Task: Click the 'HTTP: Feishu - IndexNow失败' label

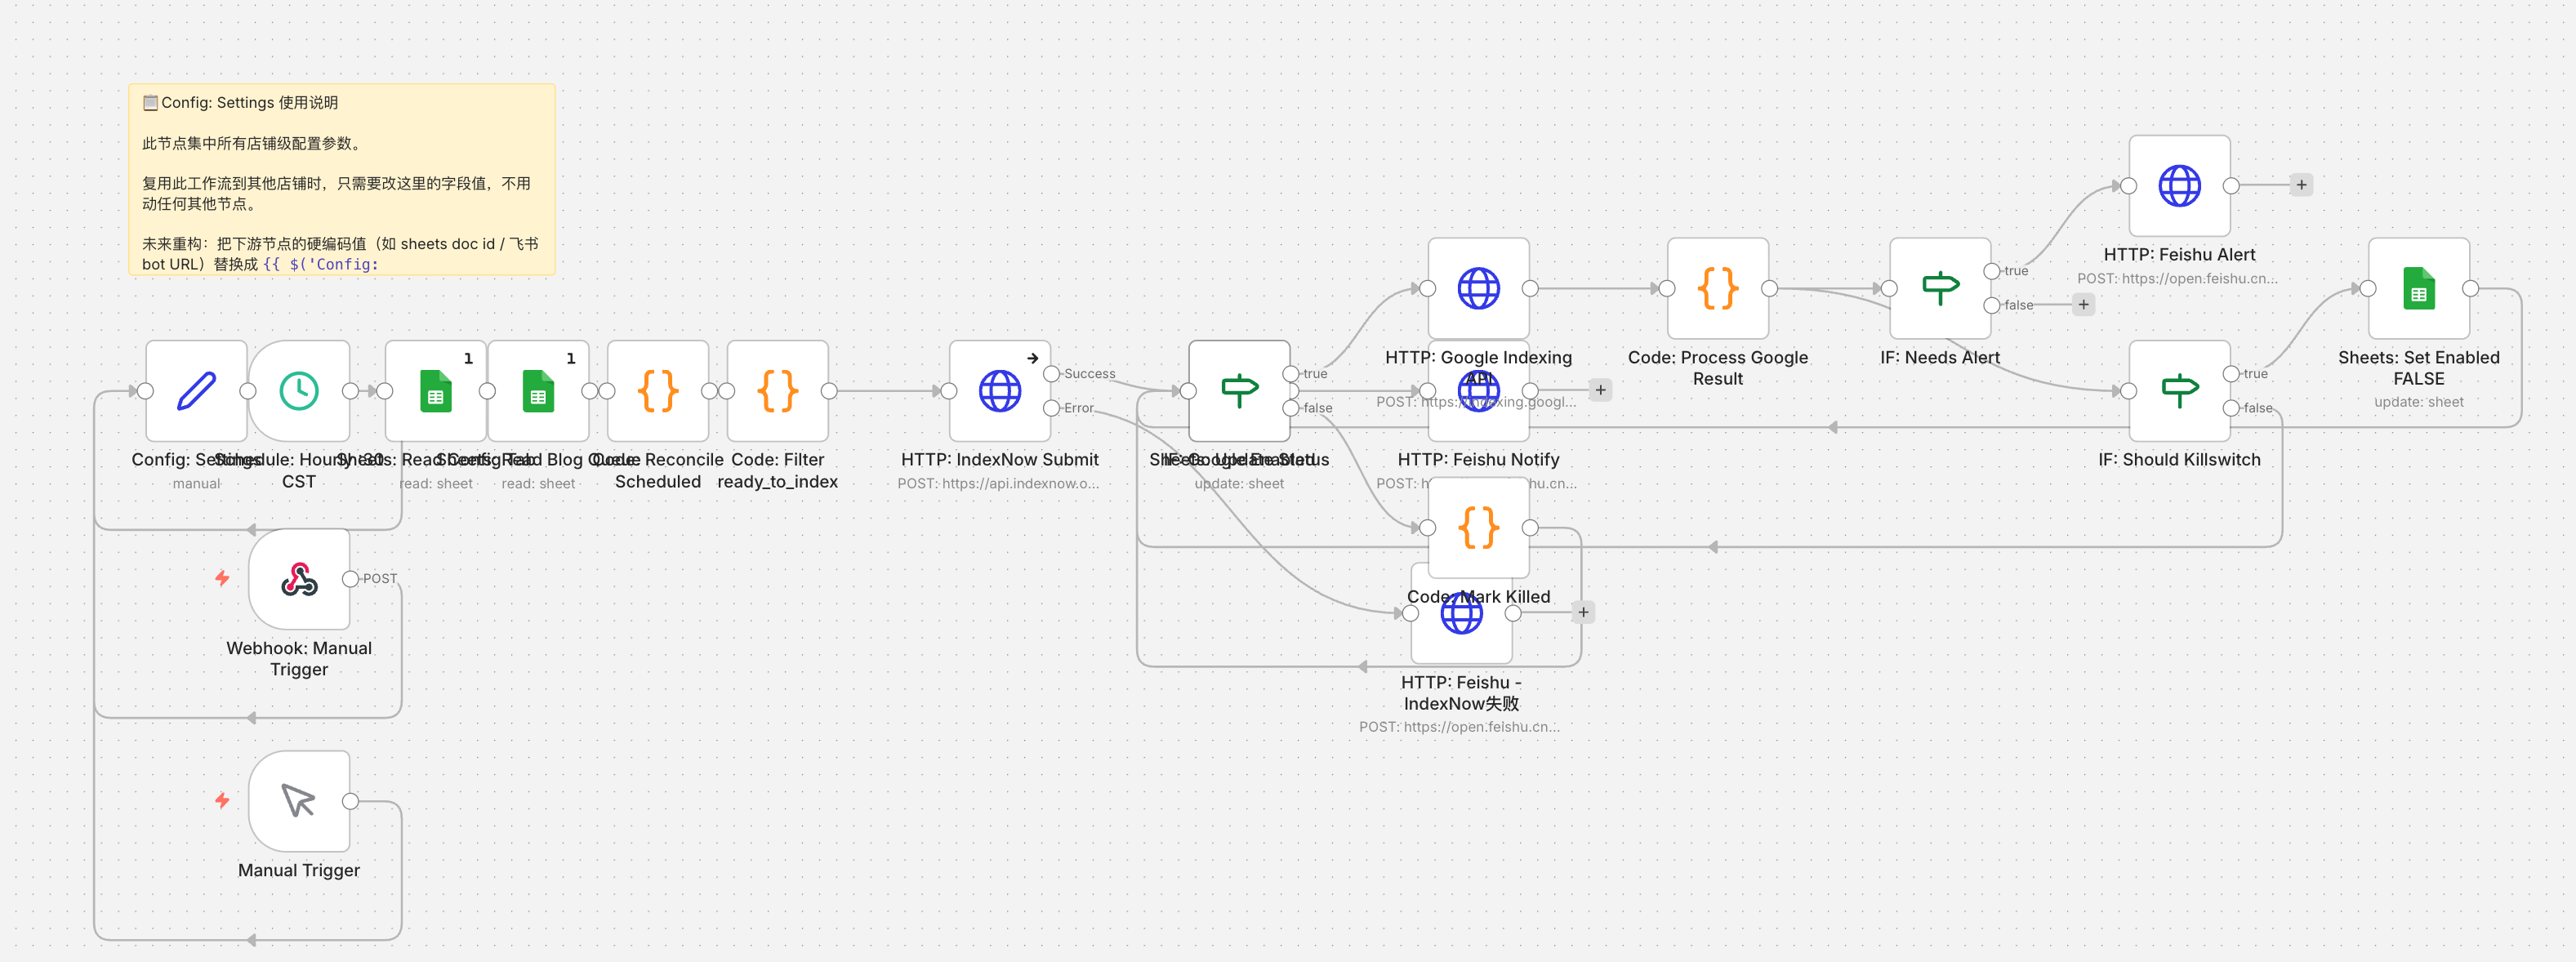Action: (x=1461, y=693)
